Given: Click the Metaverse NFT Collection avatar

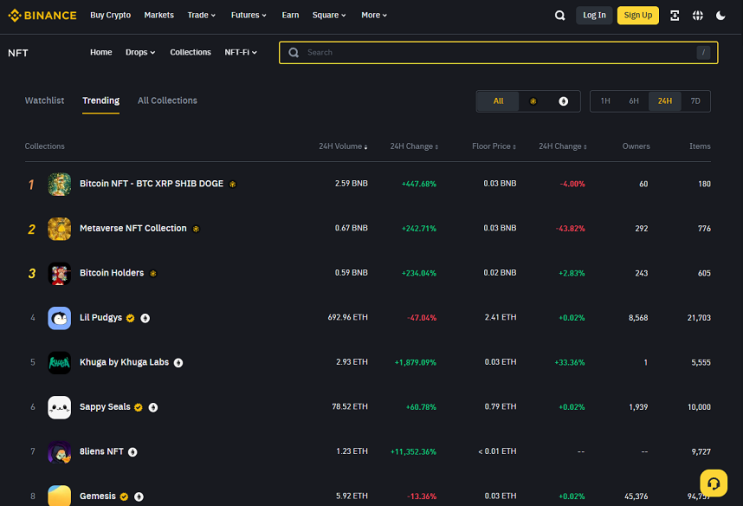Looking at the screenshot, I should pyautogui.click(x=59, y=228).
